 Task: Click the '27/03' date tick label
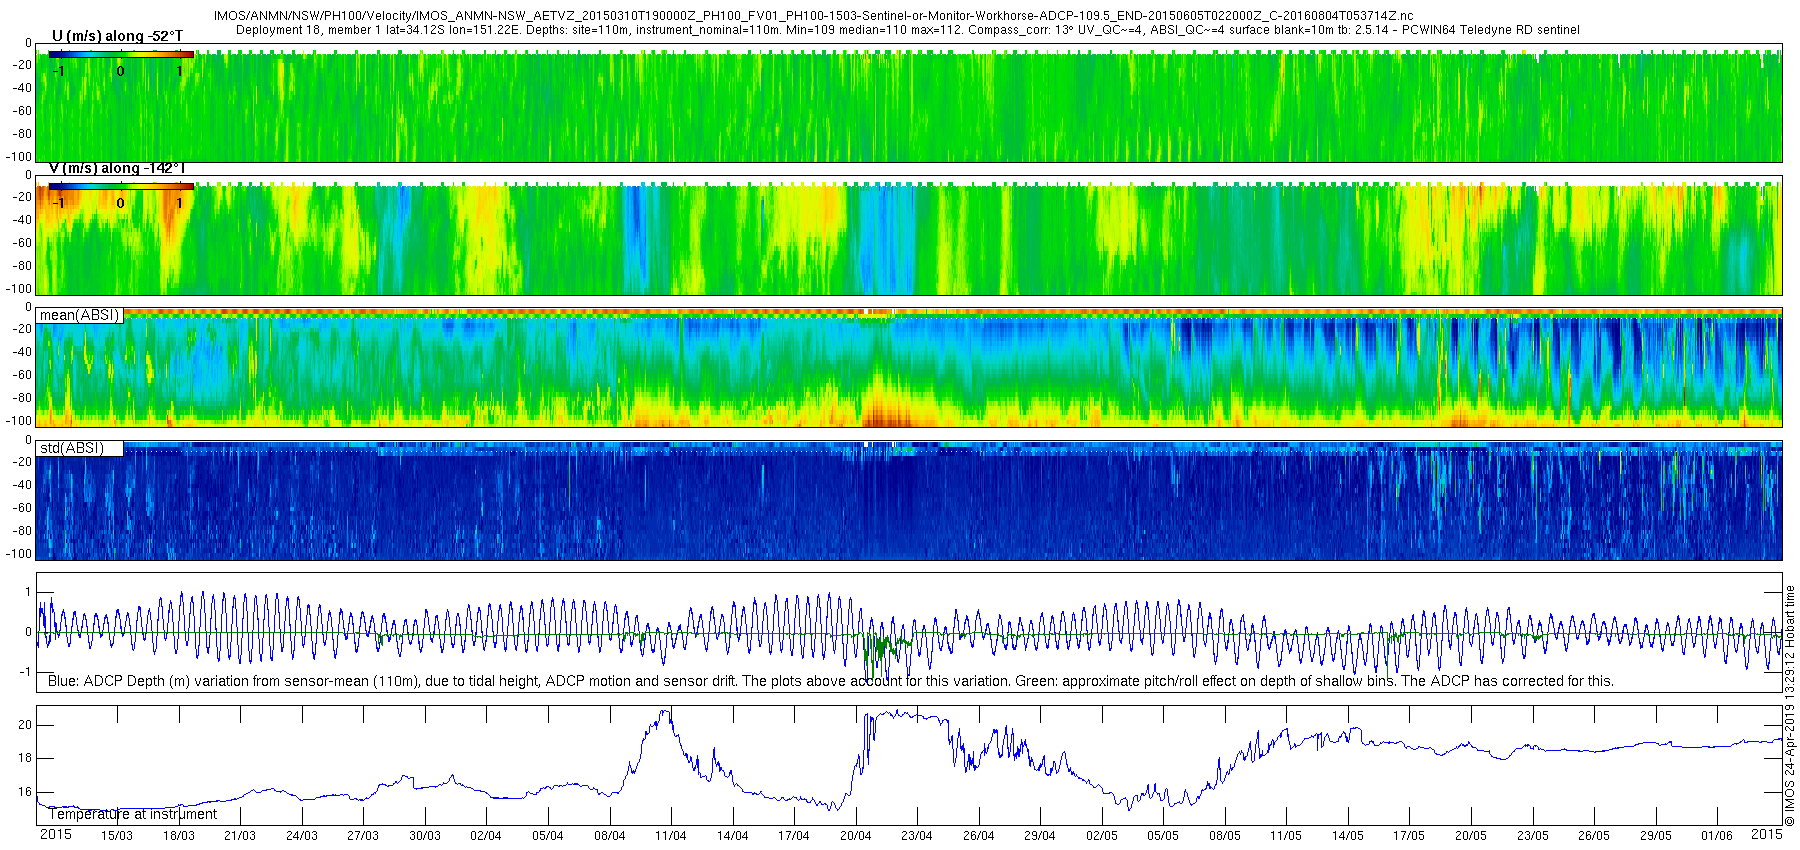[x=363, y=836]
